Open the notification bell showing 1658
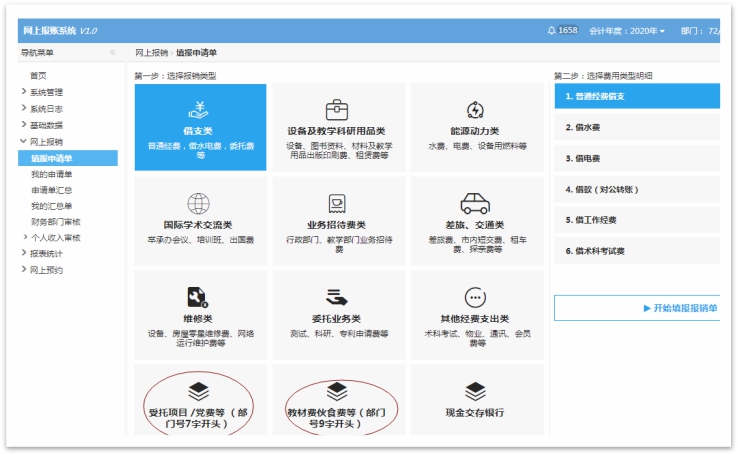Image resolution: width=738 pixels, height=455 pixels. coord(552,31)
